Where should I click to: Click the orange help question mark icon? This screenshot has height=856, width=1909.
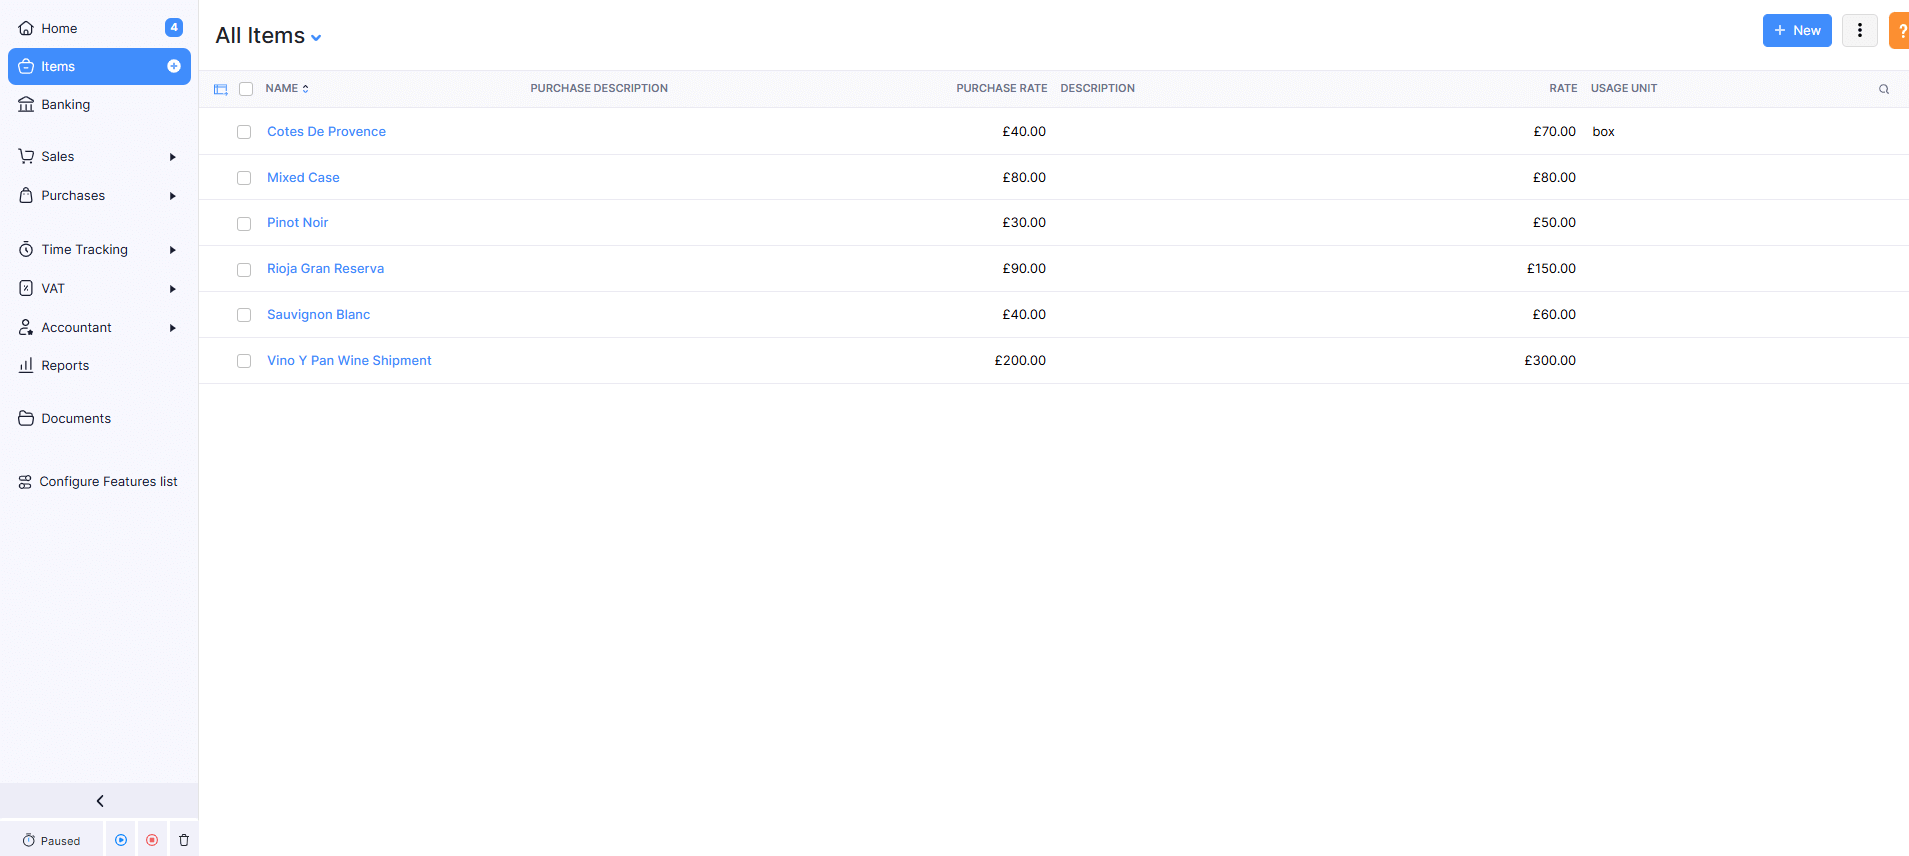1900,31
